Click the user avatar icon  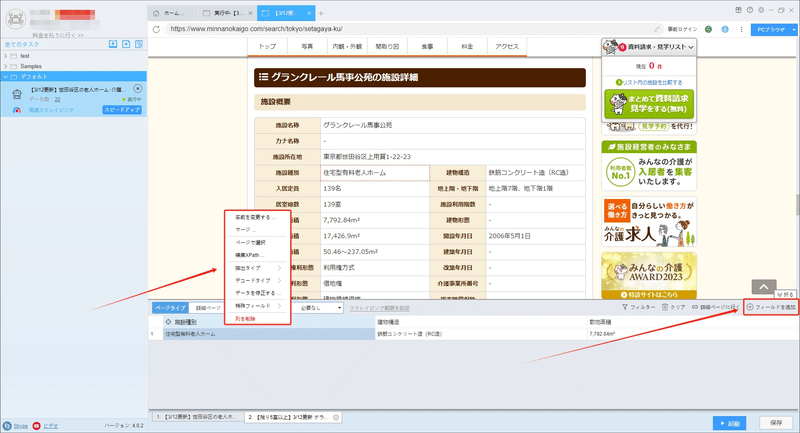pyautogui.click(x=15, y=19)
